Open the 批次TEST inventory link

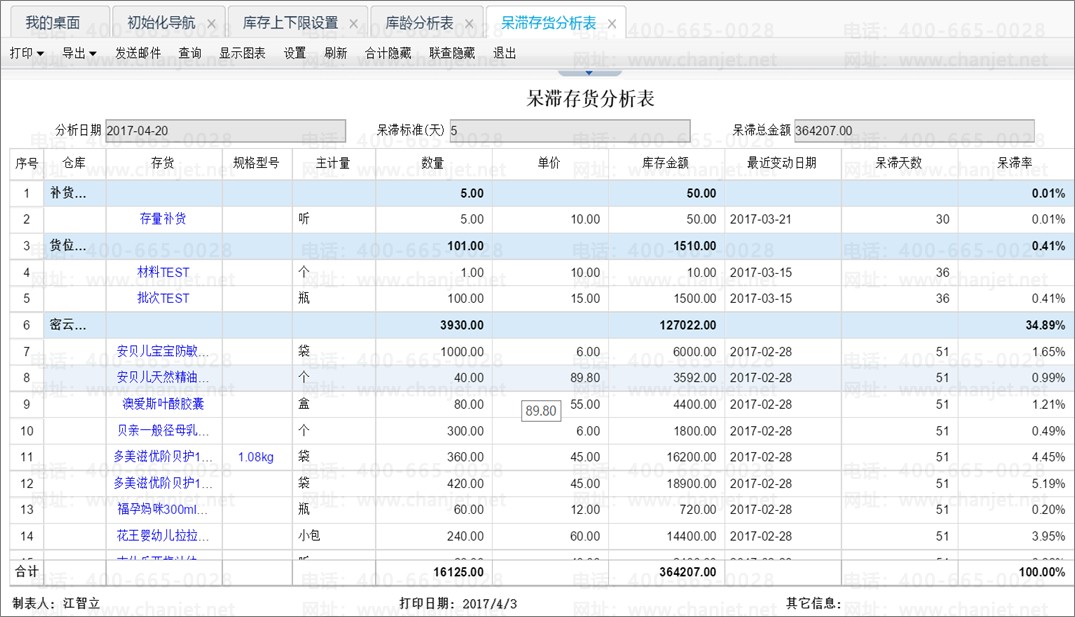[163, 298]
